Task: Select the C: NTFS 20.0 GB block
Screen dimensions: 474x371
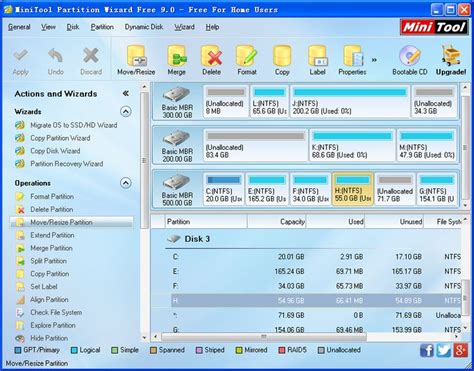Action: click(x=223, y=189)
